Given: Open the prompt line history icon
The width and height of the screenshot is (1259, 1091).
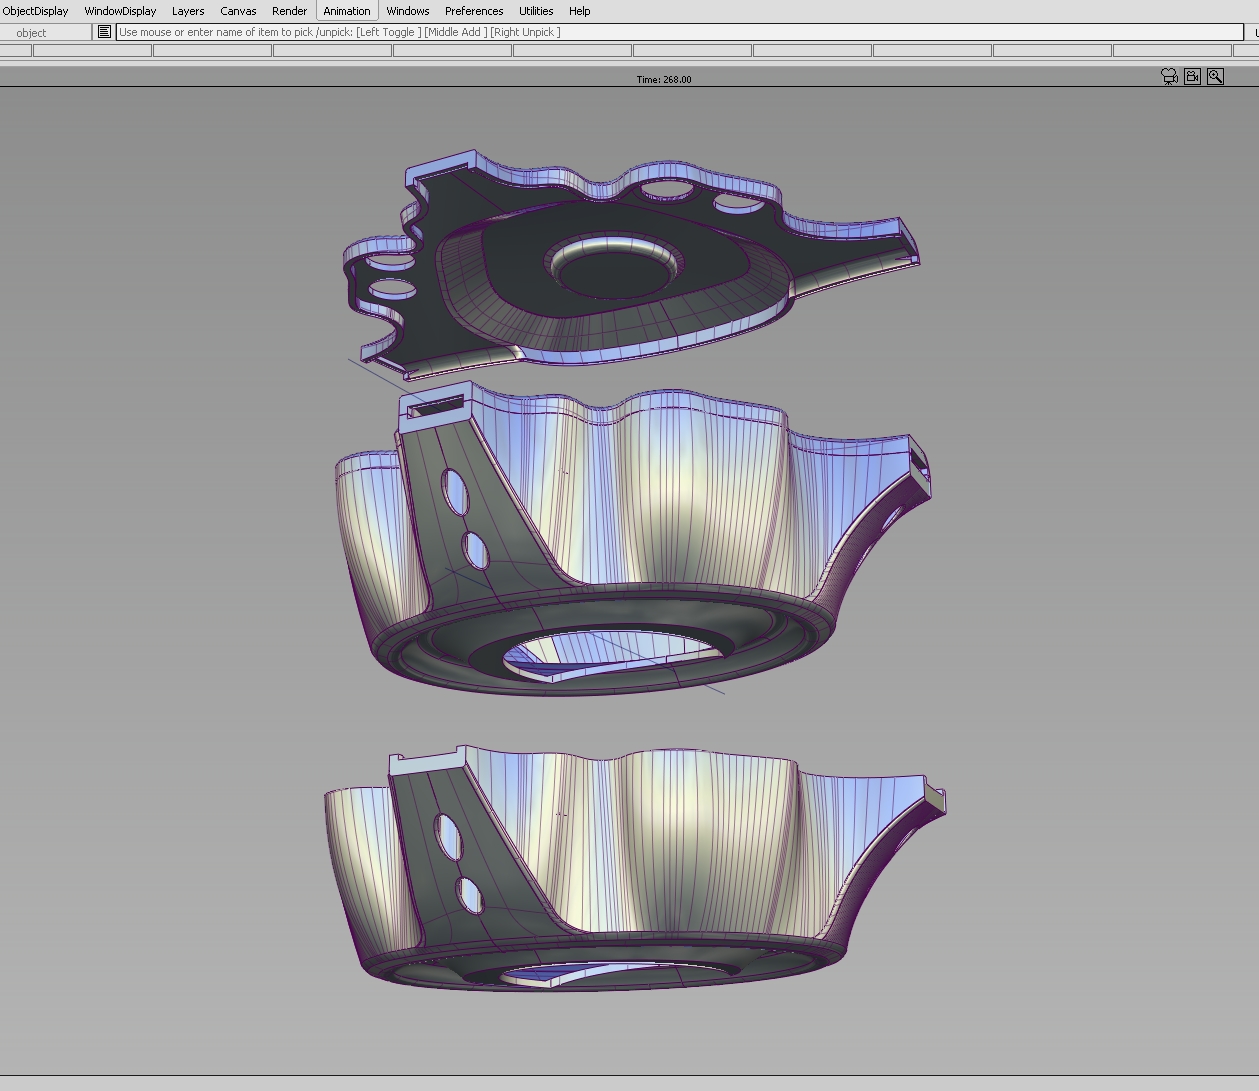Looking at the screenshot, I should [104, 32].
